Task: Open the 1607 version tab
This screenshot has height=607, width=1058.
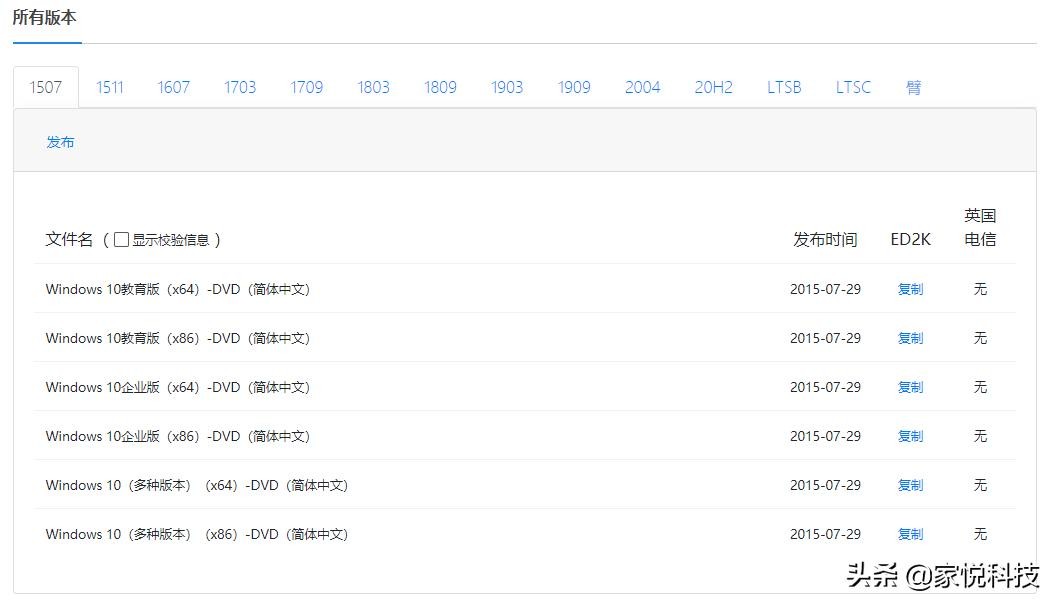Action: coord(173,87)
